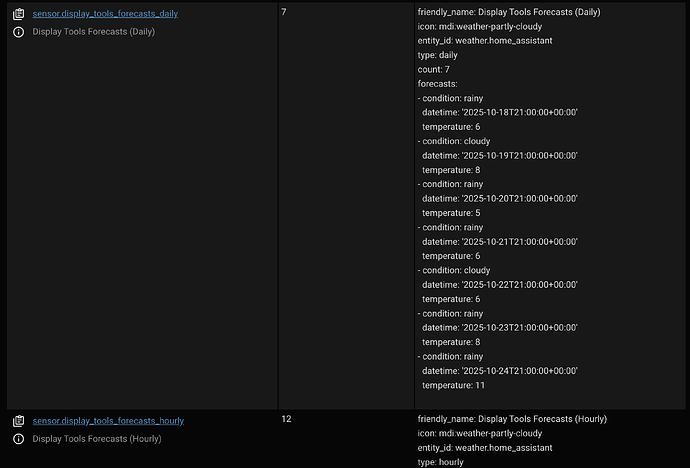Viewport: 690px width, 468px height.
Task: Select the 'Display Tools Forecasts (Daily)' name label
Action: (x=94, y=32)
